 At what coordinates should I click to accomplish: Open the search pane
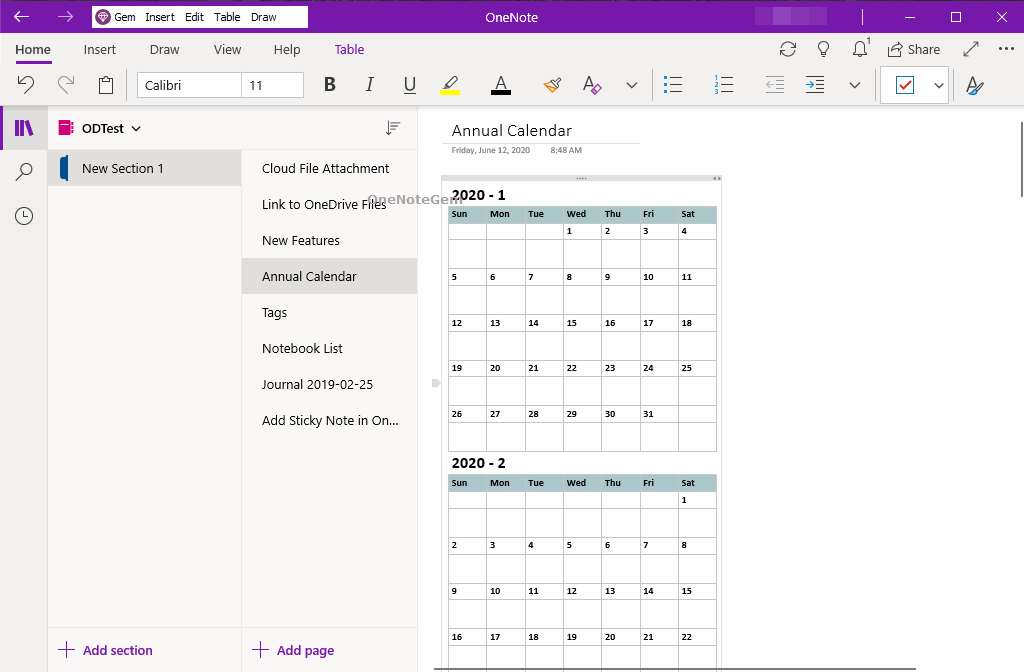point(24,172)
